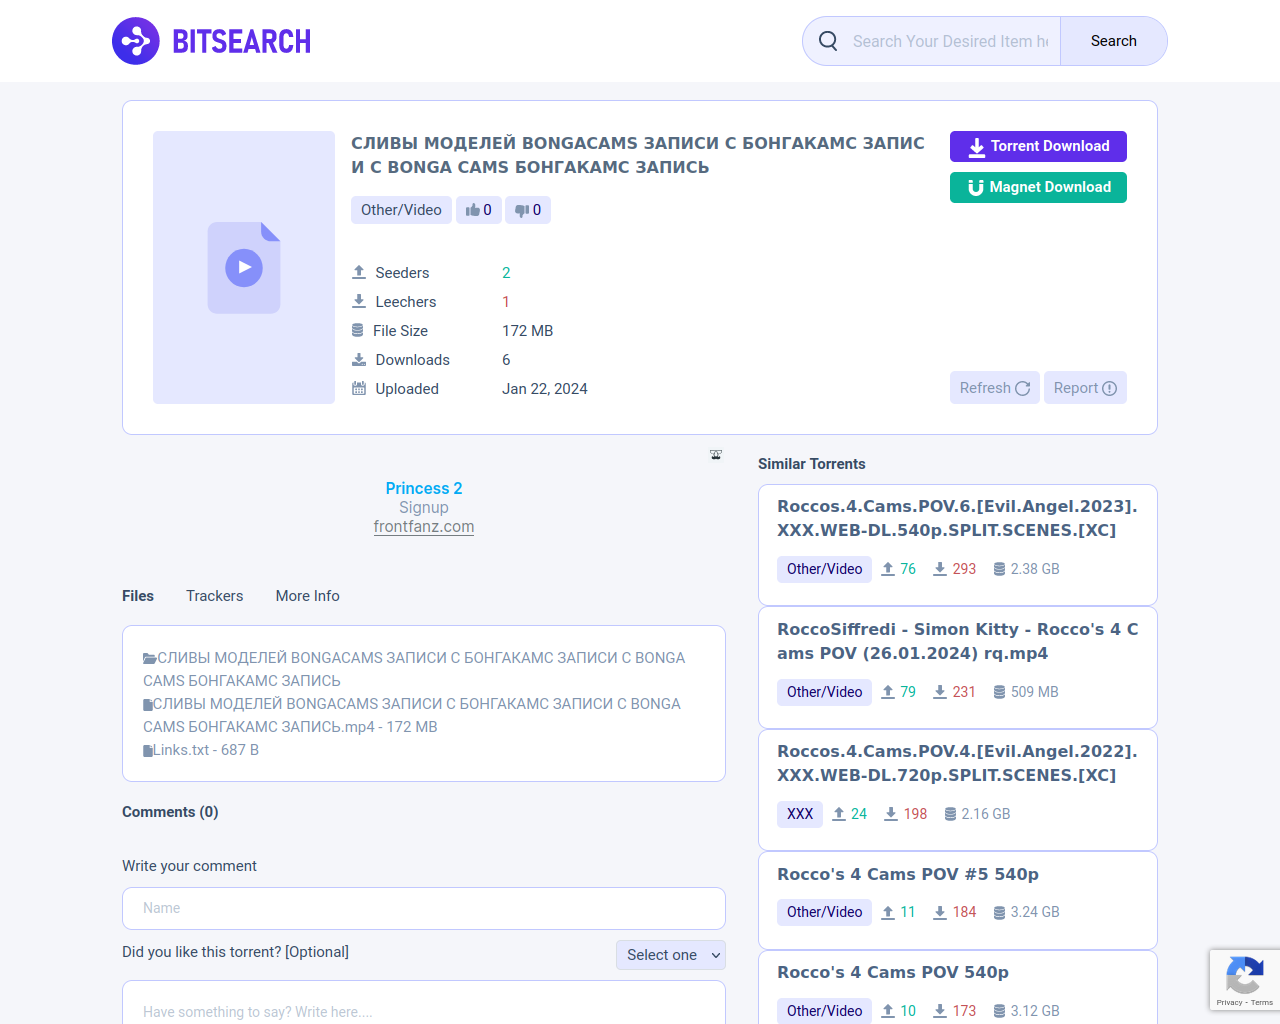
Task: Open Roccos.4.Cams.POV.4 Evil.Angel.2022 torrent
Action: pyautogui.click(x=957, y=763)
